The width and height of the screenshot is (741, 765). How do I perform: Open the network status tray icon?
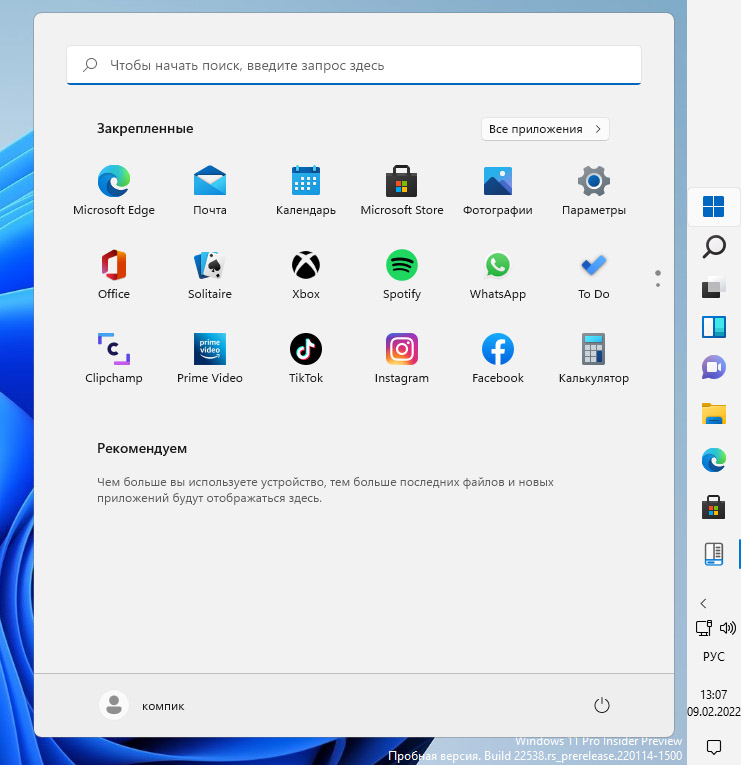tap(703, 628)
